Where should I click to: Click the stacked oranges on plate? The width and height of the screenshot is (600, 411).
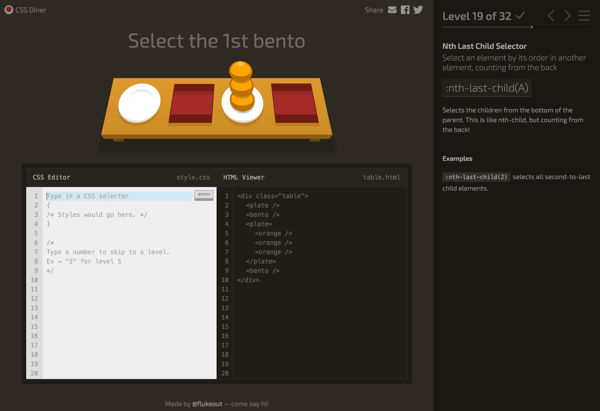pos(241,86)
